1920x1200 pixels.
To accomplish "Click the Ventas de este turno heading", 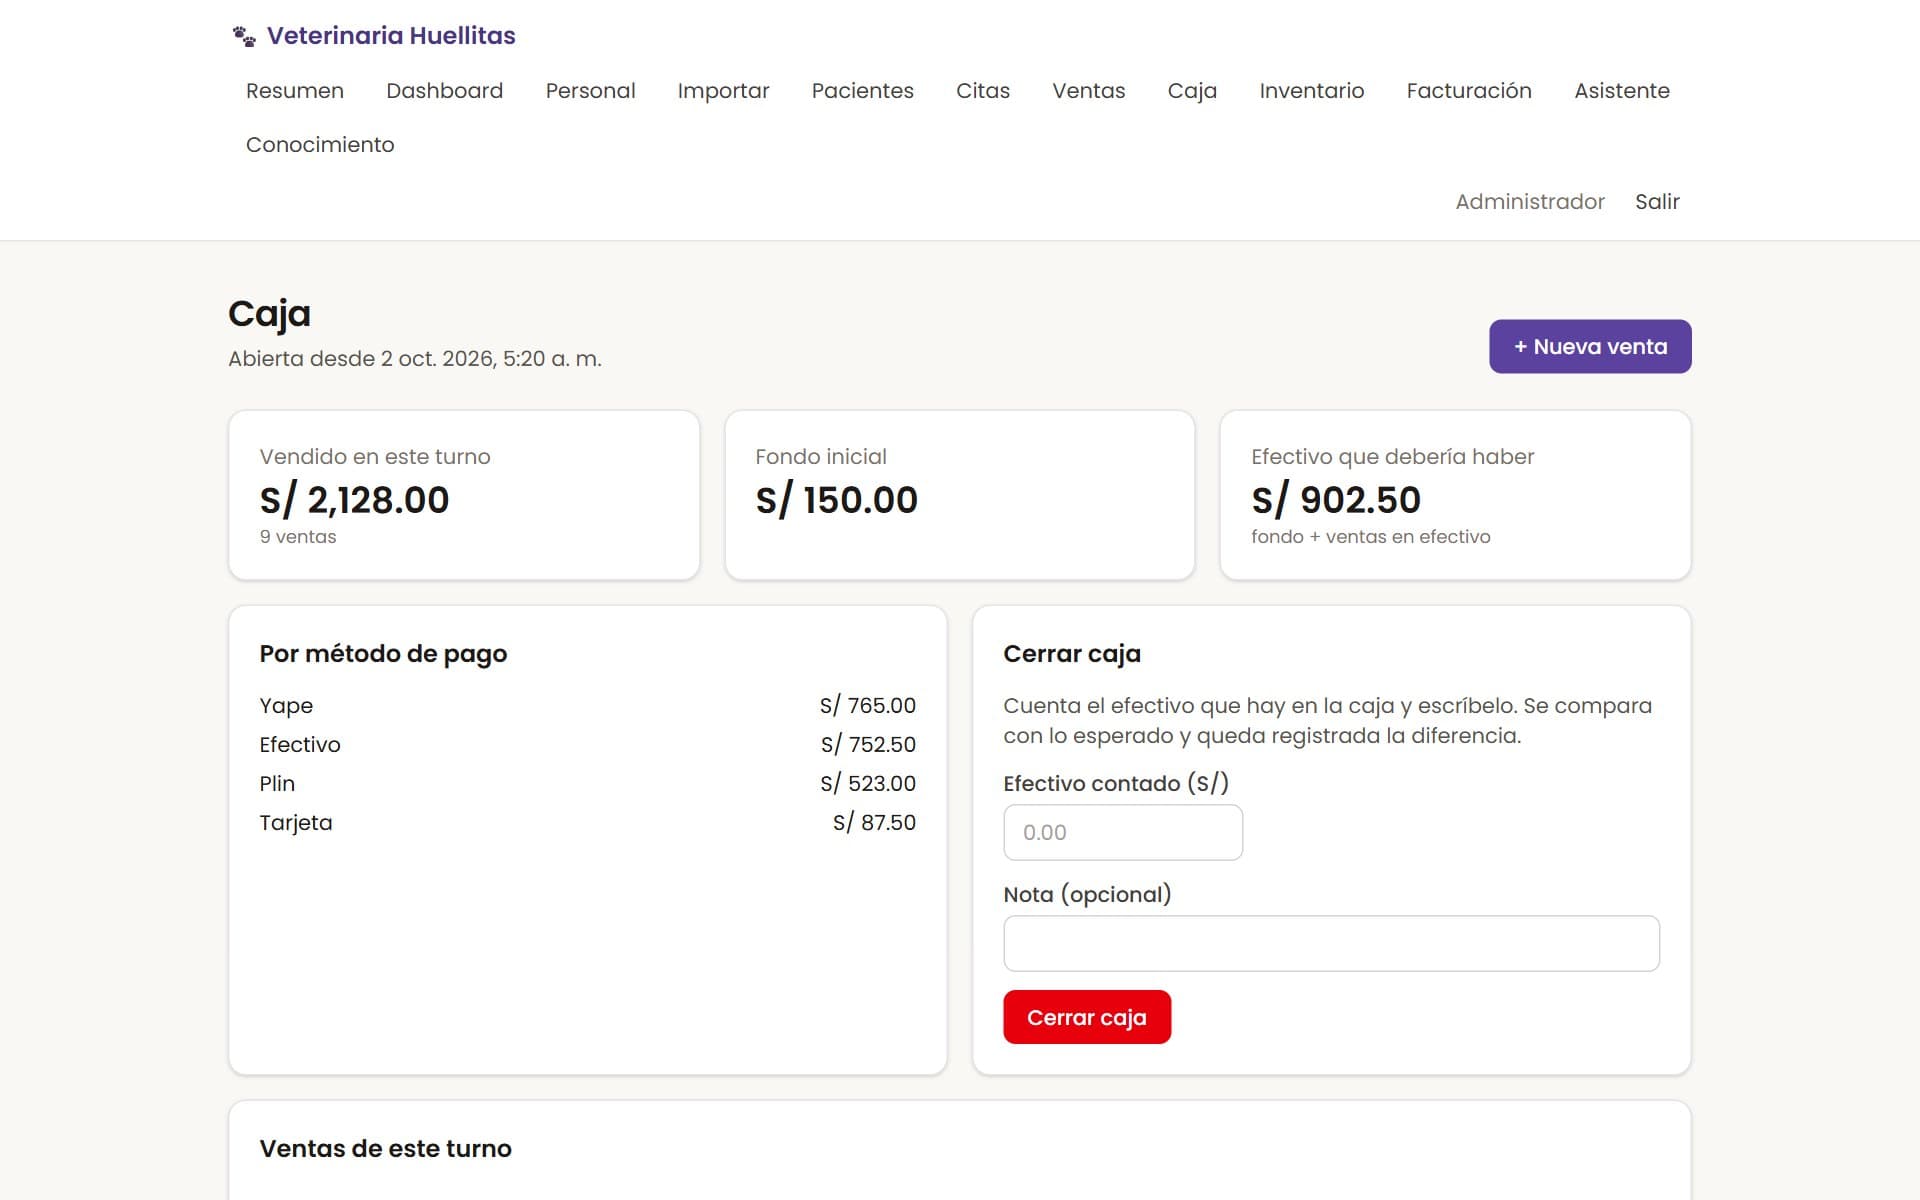I will click(385, 1149).
